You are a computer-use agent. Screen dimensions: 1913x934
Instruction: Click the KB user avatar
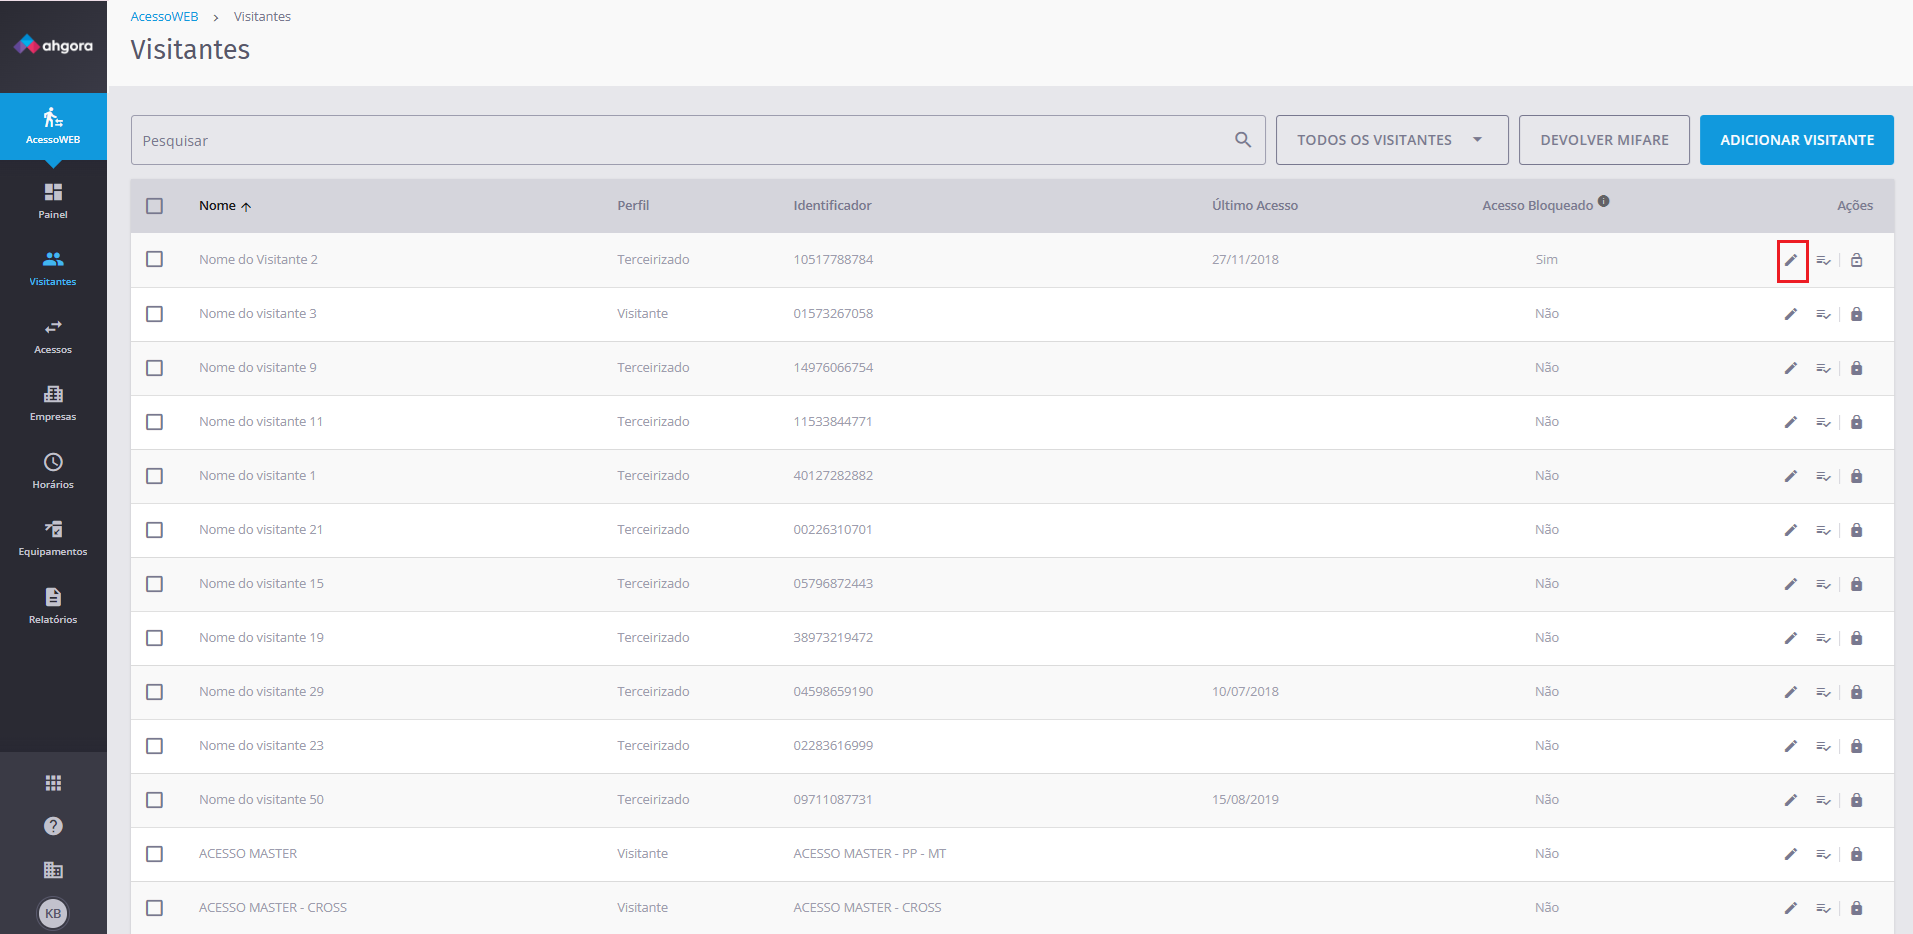53,913
